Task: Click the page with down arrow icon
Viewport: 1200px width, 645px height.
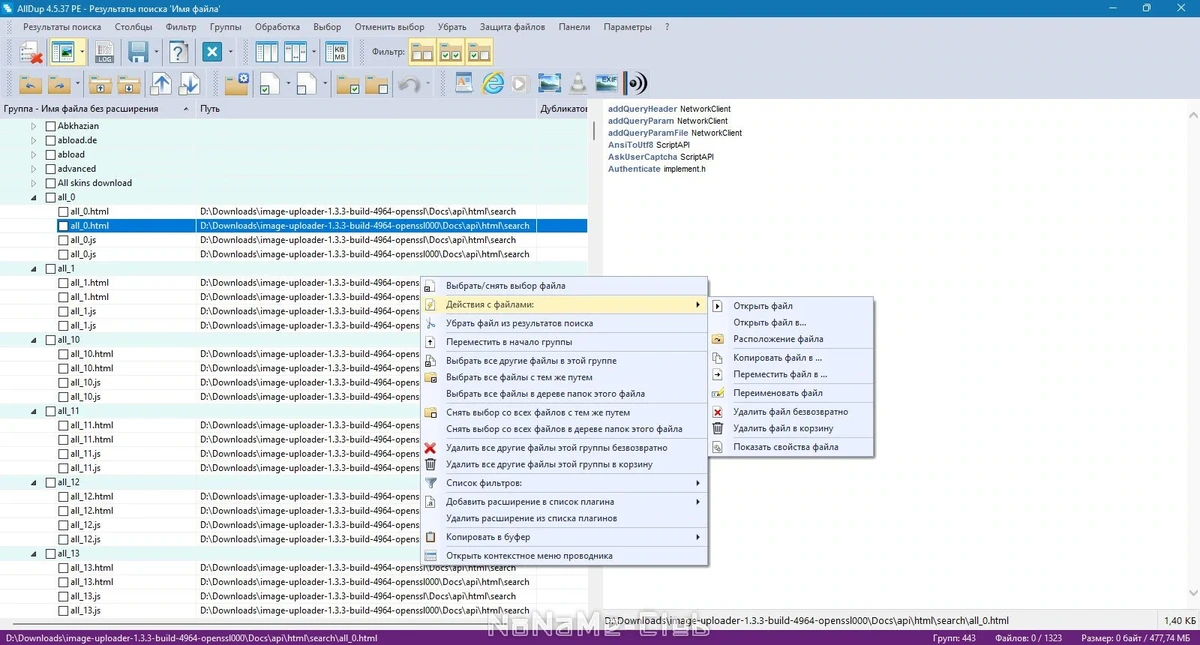Action: tap(189, 85)
